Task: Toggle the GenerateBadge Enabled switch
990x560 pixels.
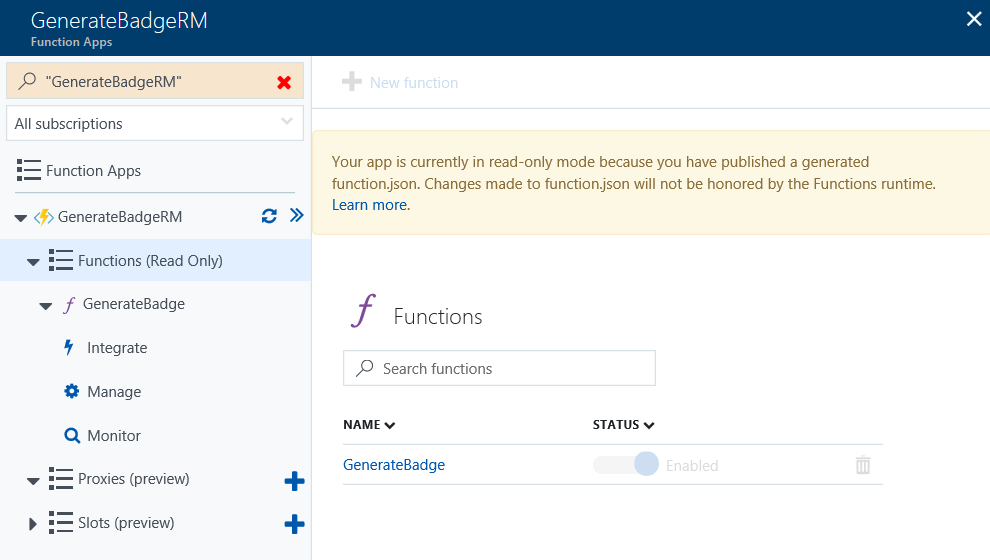Action: (x=627, y=465)
